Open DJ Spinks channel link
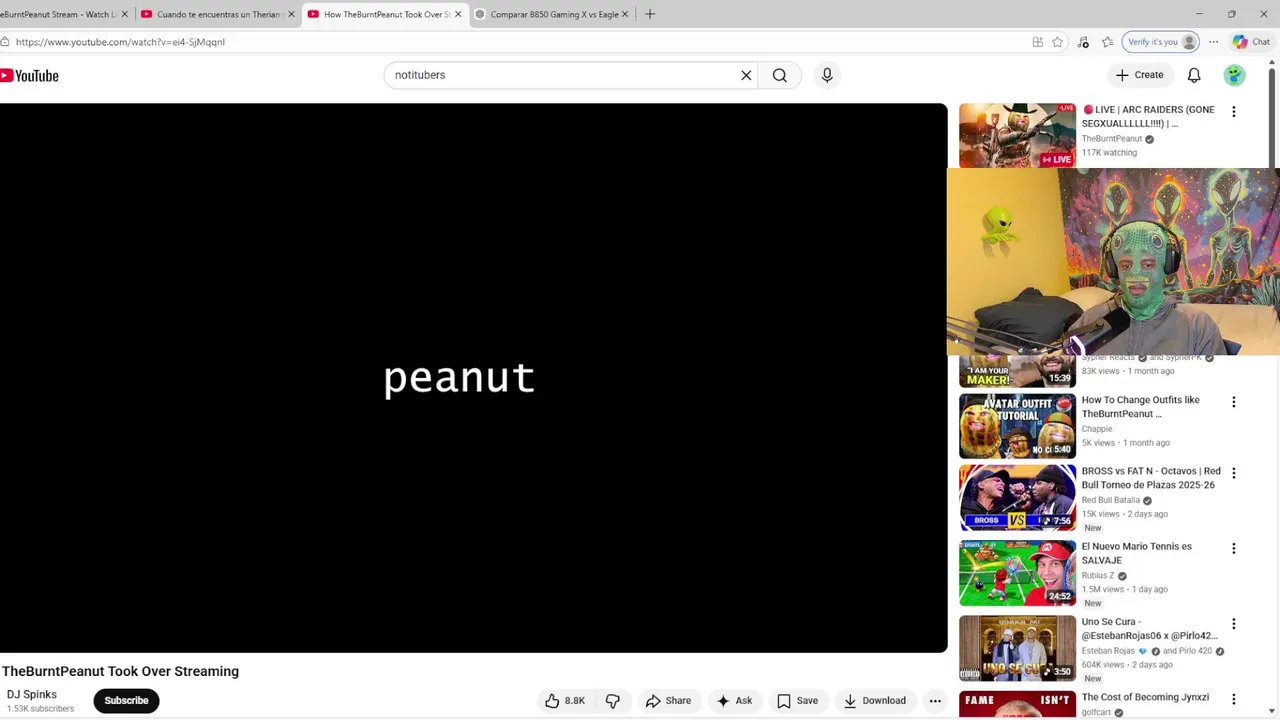 coord(32,694)
